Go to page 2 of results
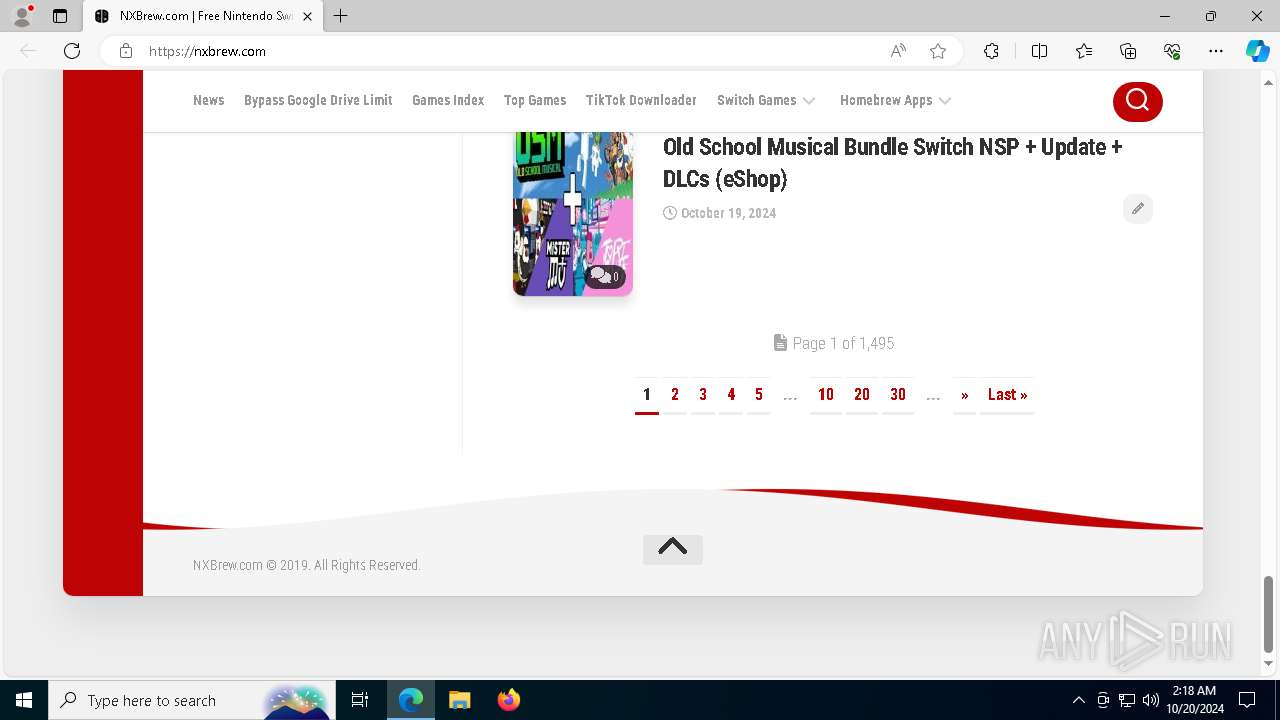Viewport: 1280px width, 720px height. (x=675, y=395)
